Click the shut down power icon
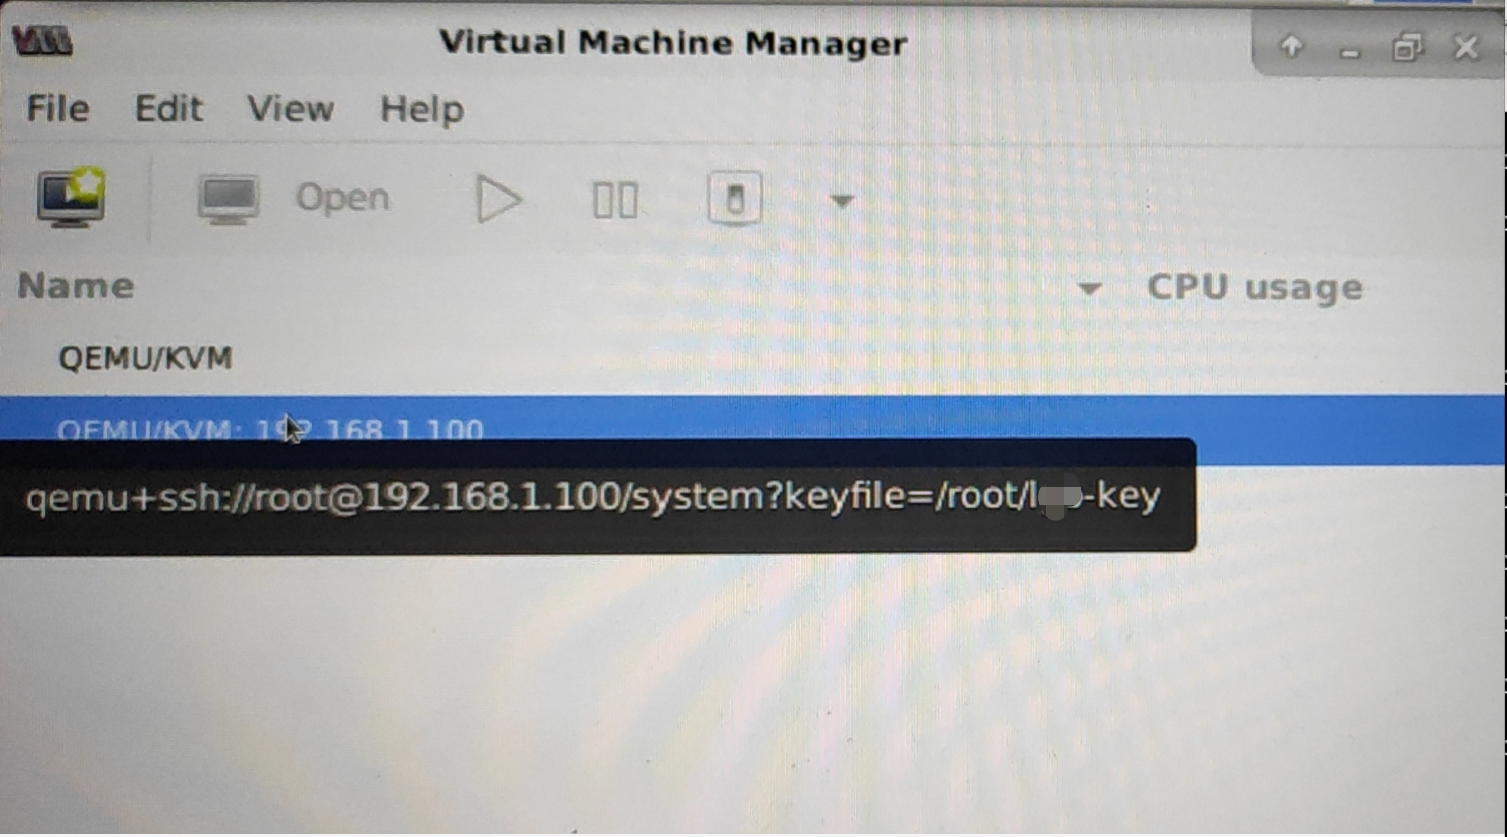 tap(735, 198)
